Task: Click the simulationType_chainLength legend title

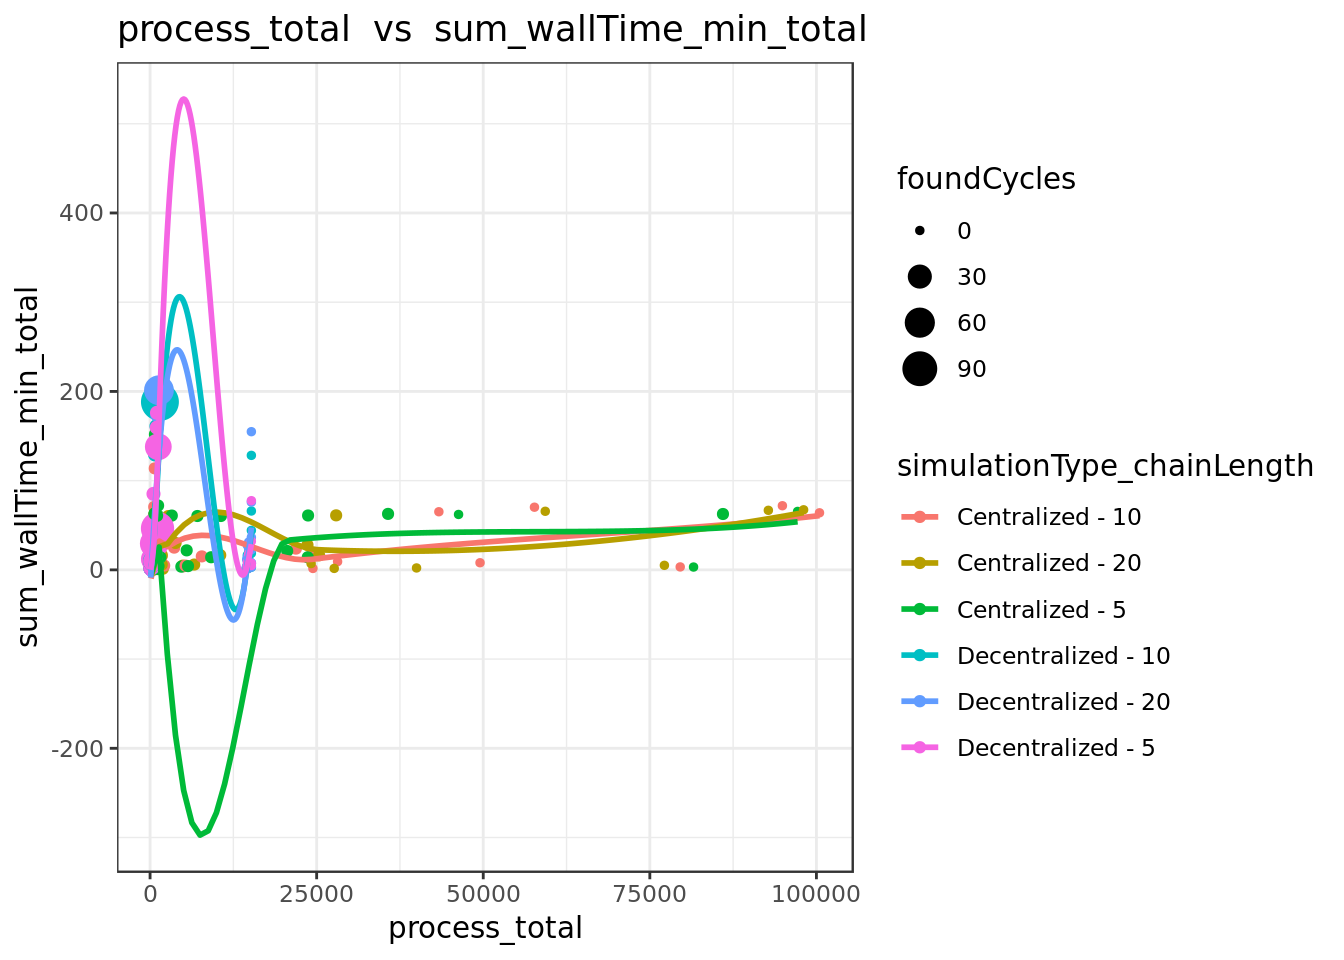Action: point(1105,466)
